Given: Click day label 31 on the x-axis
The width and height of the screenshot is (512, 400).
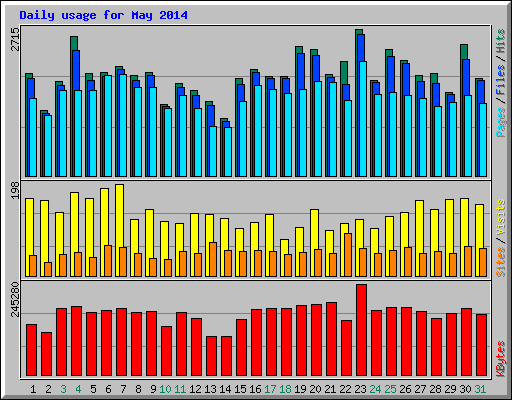Looking at the screenshot, I should click(x=480, y=389).
